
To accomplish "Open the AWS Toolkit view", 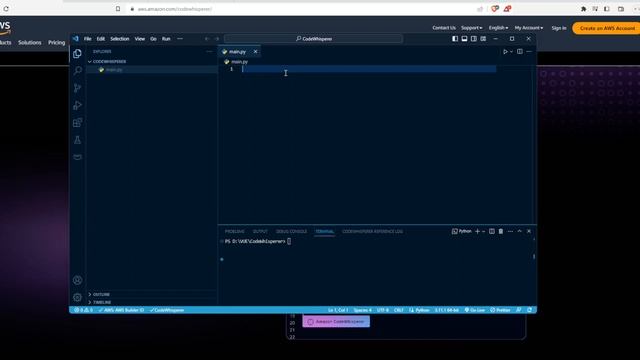I will 77,157.
